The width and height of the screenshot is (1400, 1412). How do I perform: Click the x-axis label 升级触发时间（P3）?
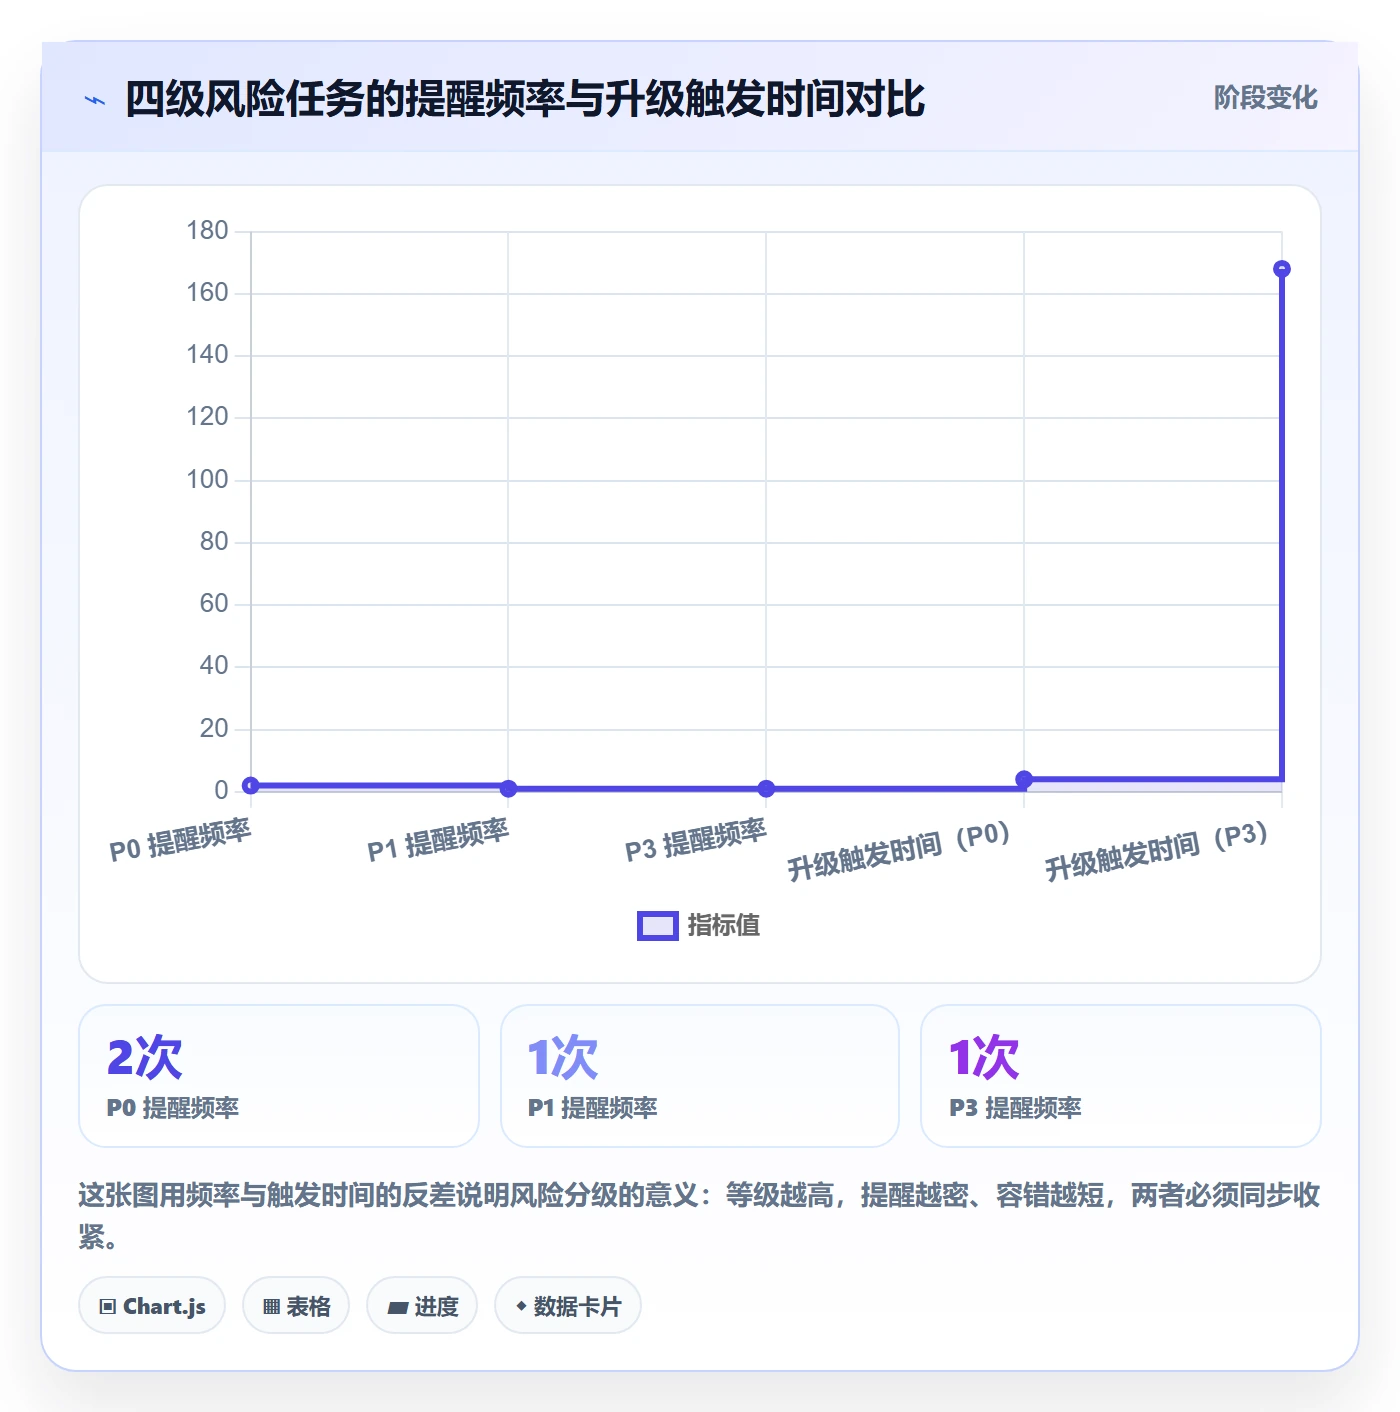coord(1158,851)
